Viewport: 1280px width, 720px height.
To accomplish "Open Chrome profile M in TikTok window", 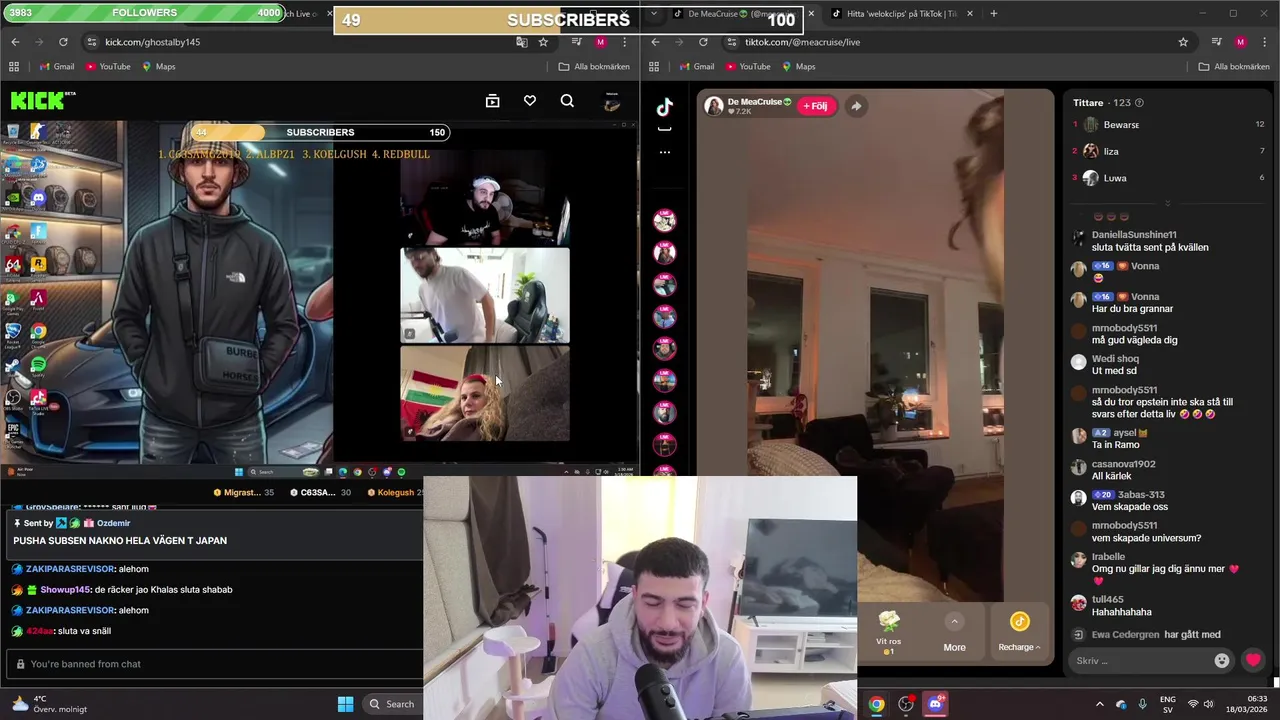I will [x=1240, y=42].
